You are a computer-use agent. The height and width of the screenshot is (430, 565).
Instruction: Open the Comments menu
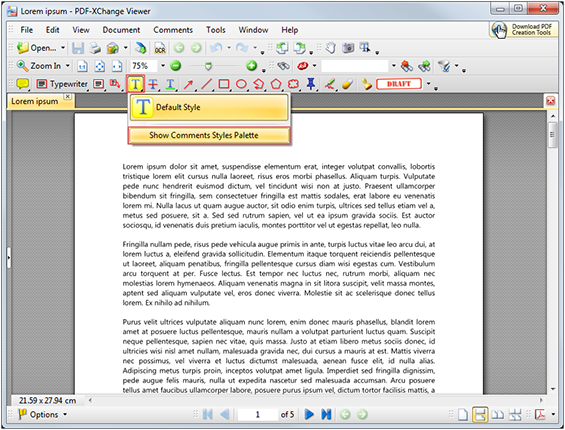point(173,30)
